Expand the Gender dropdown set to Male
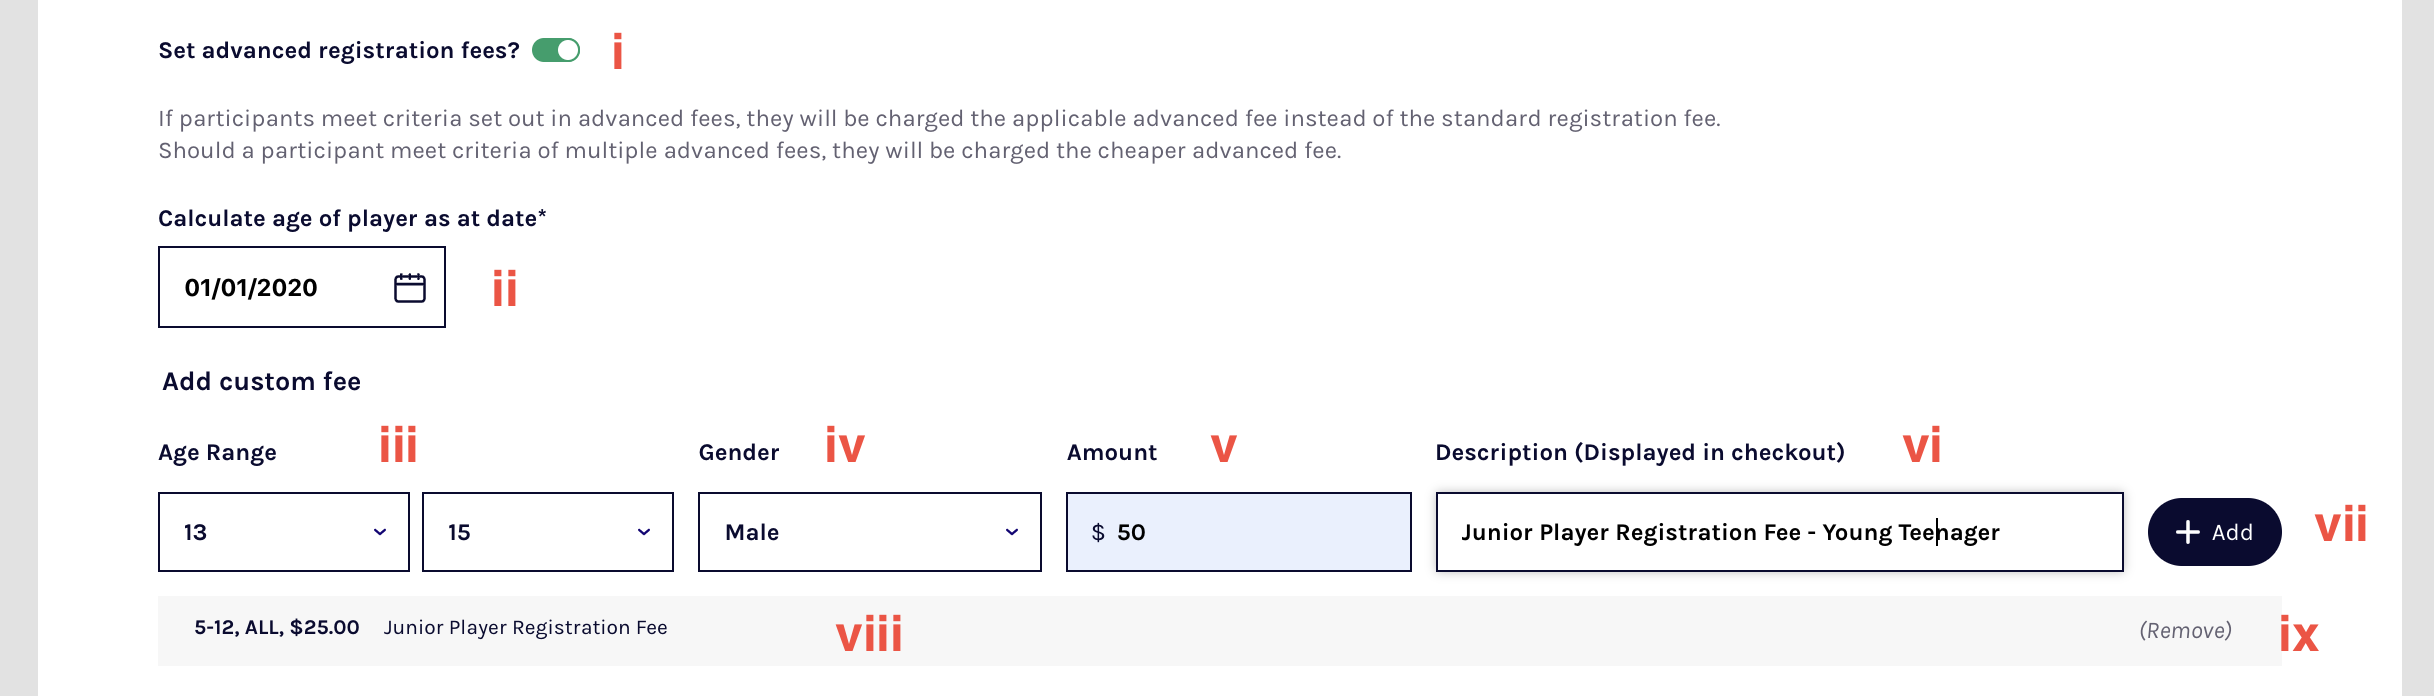This screenshot has height=696, width=2434. [x=870, y=532]
